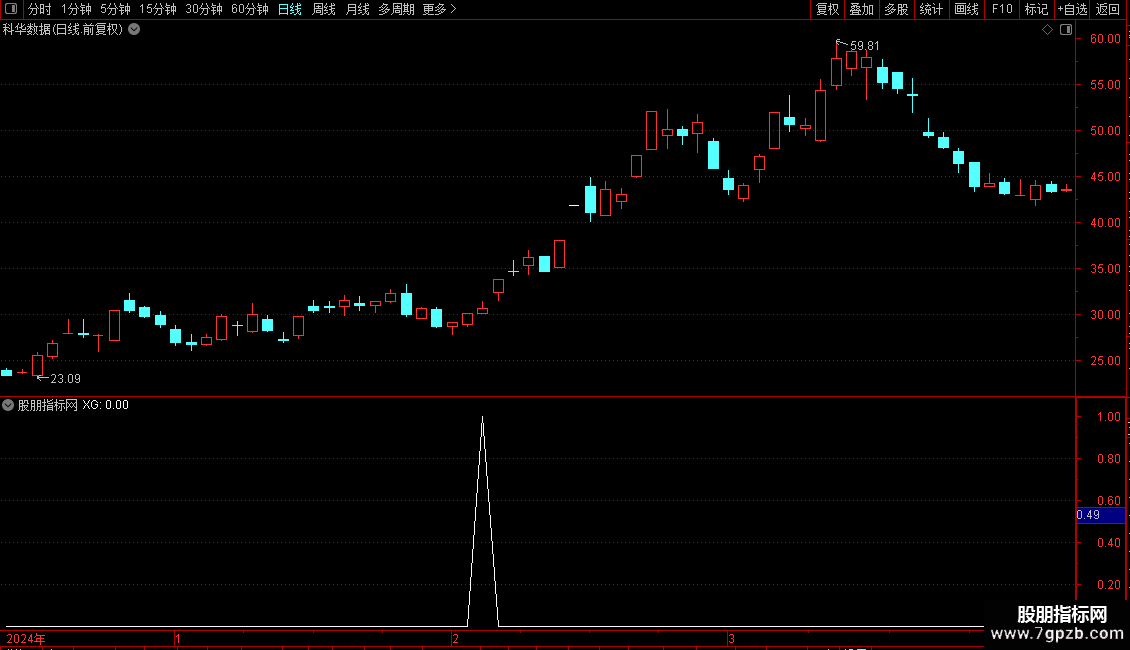Viewport: 1130px width, 650px height.
Task: Click the 45.00 price axis label
Action: point(1105,177)
